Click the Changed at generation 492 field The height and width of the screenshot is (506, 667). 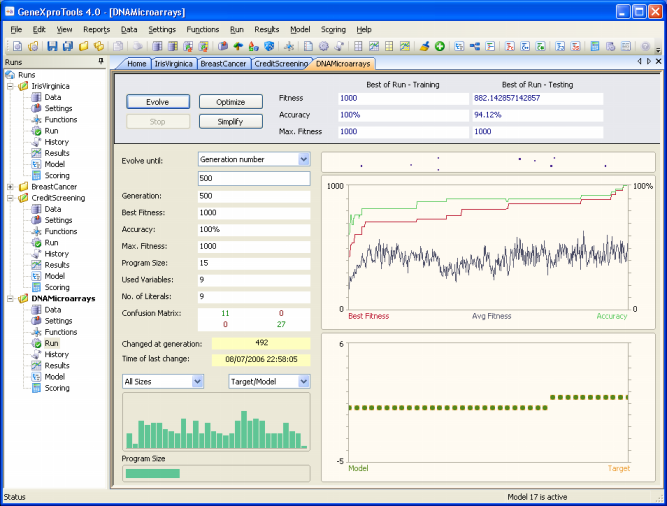click(x=261, y=343)
